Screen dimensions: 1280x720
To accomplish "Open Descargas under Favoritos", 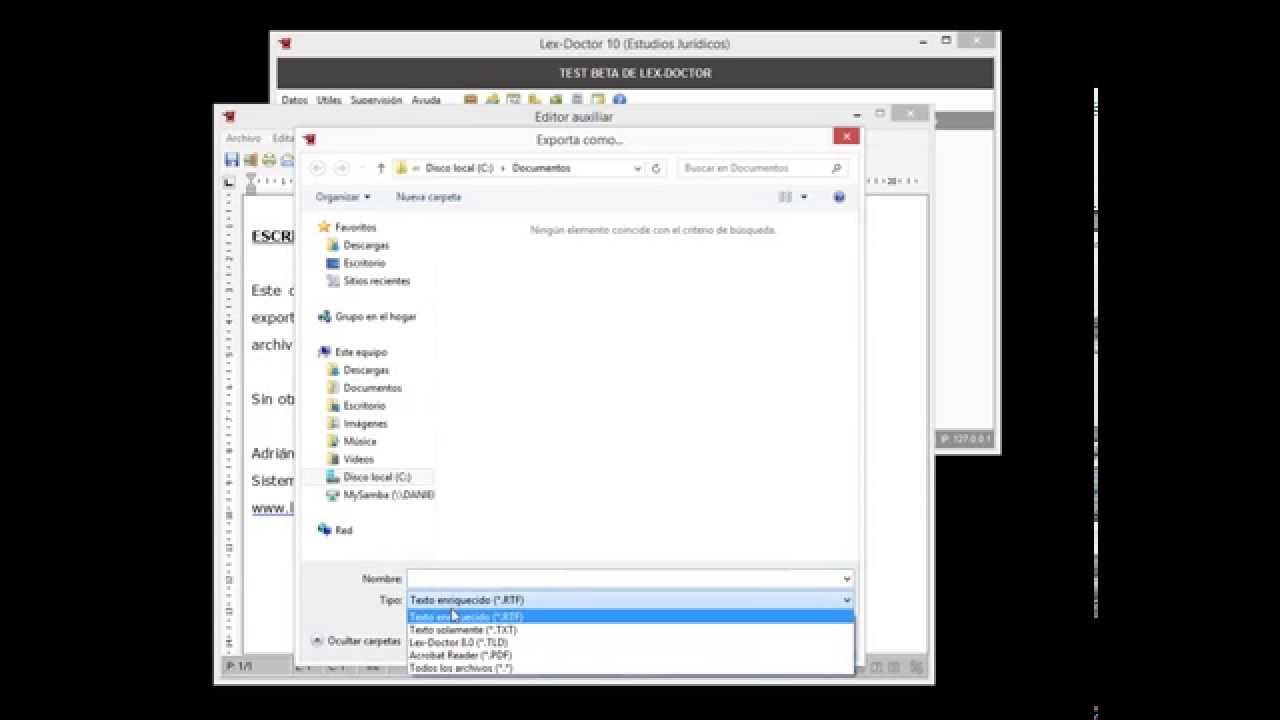I will point(358,245).
